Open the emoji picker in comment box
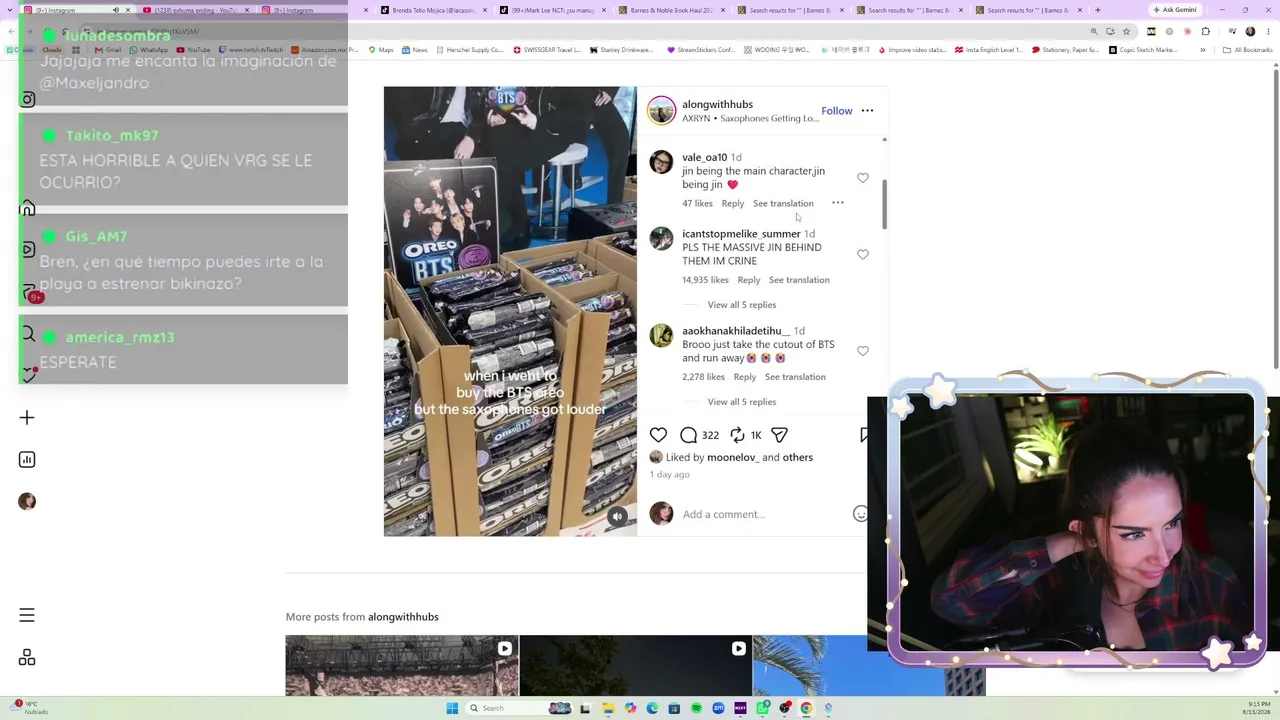 860,514
